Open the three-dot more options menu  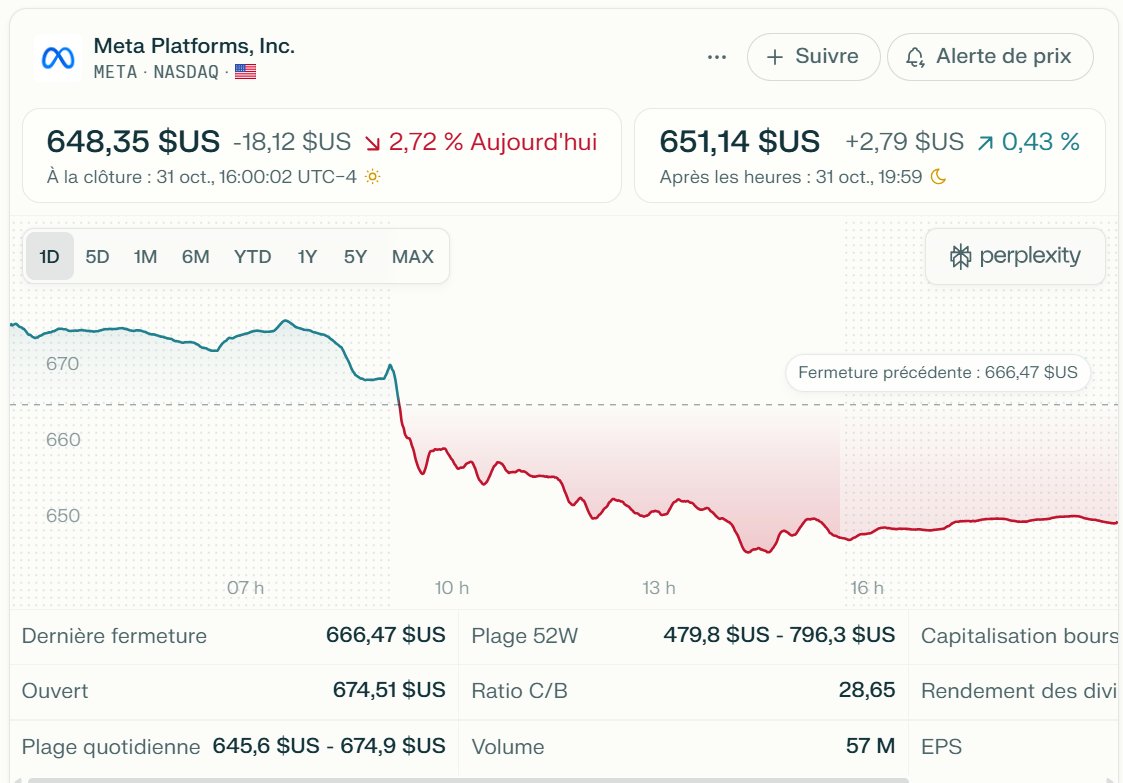pos(716,57)
